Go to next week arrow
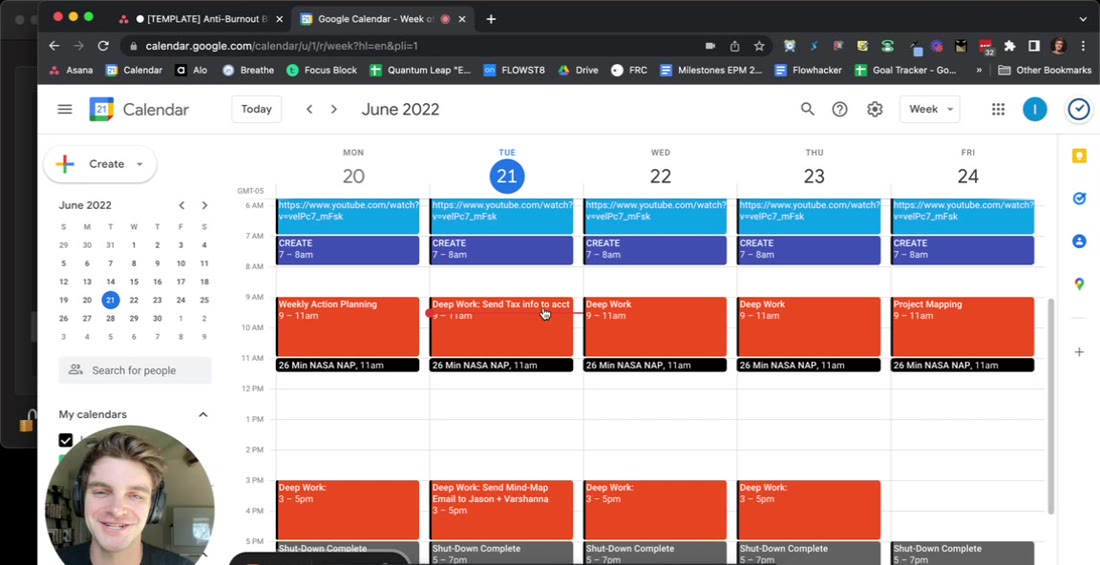The height and width of the screenshot is (565, 1100). pos(334,109)
